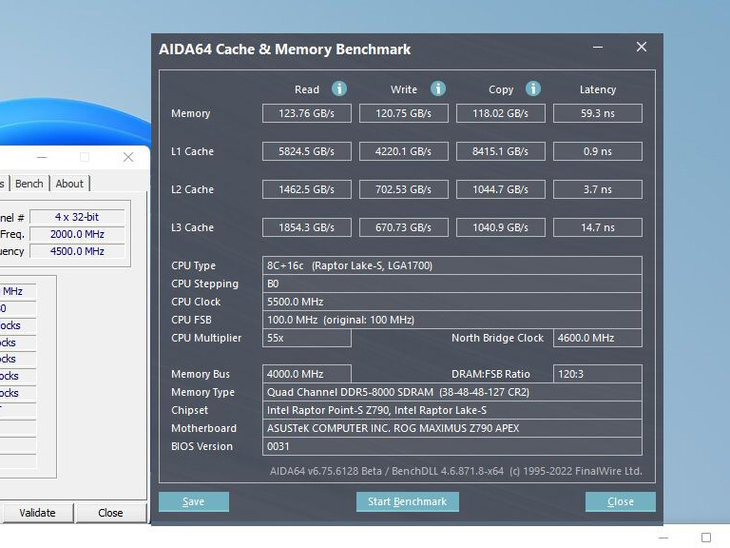Click the AIDA64 Cache & Memory Benchmark title
The width and height of the screenshot is (730, 548).
tap(284, 49)
